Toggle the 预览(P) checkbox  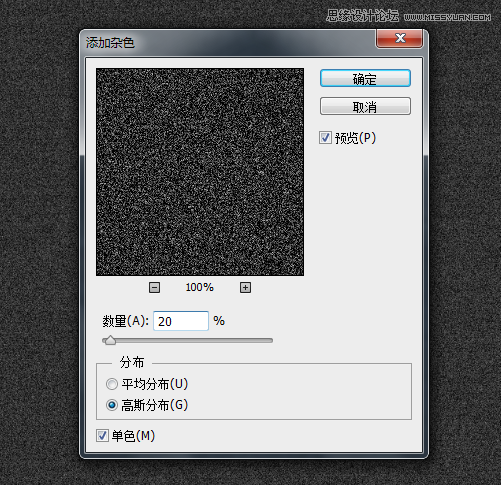coord(325,138)
